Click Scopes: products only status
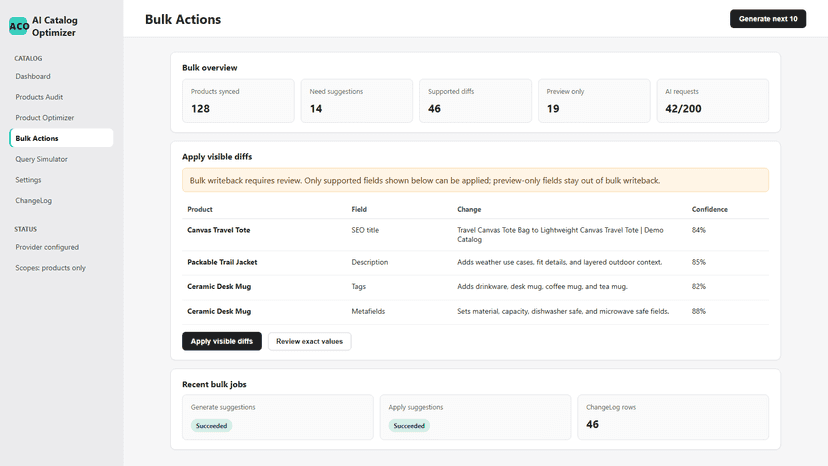The width and height of the screenshot is (828, 466). (x=50, y=267)
